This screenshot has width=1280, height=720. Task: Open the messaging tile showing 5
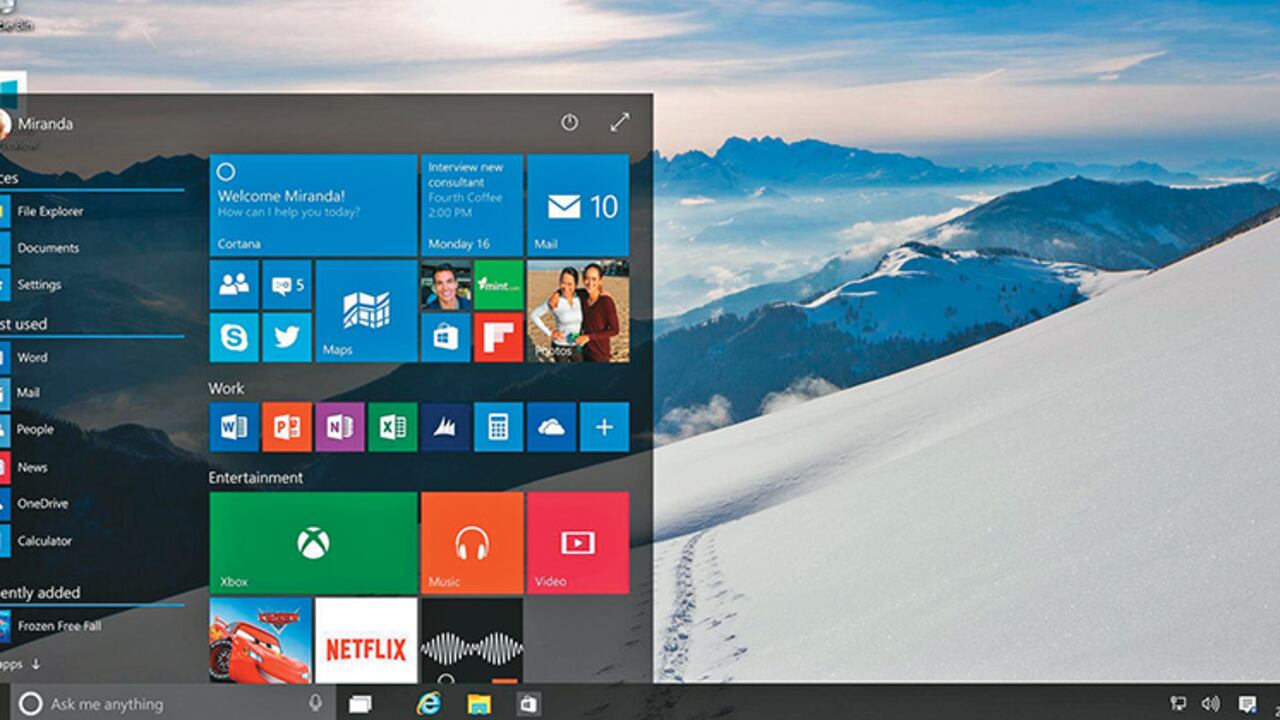tap(287, 285)
